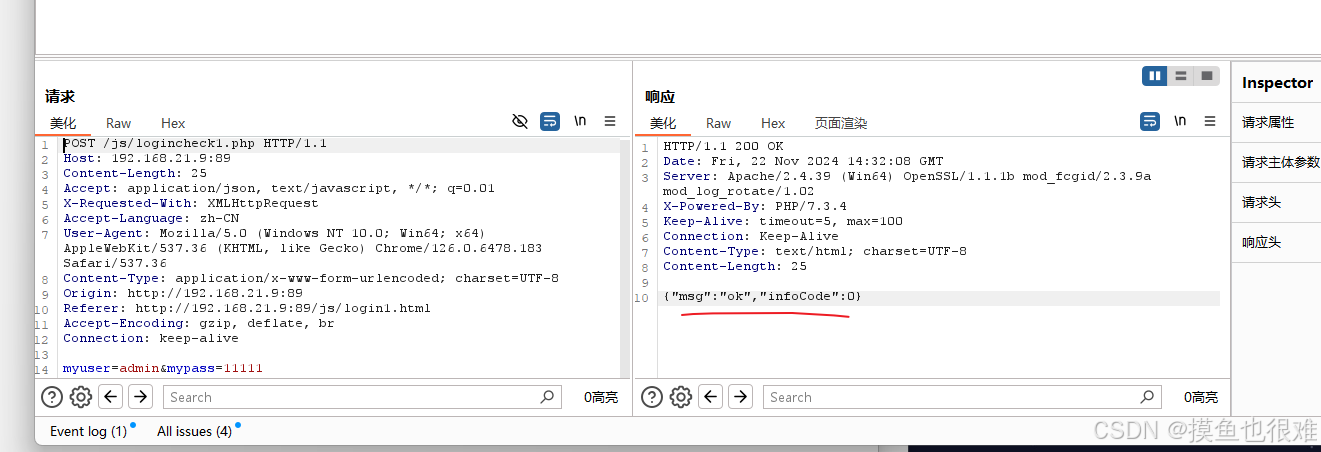Toggle word wrap icon in response panel
Screen dimensions: 1321x452
pos(1150,121)
